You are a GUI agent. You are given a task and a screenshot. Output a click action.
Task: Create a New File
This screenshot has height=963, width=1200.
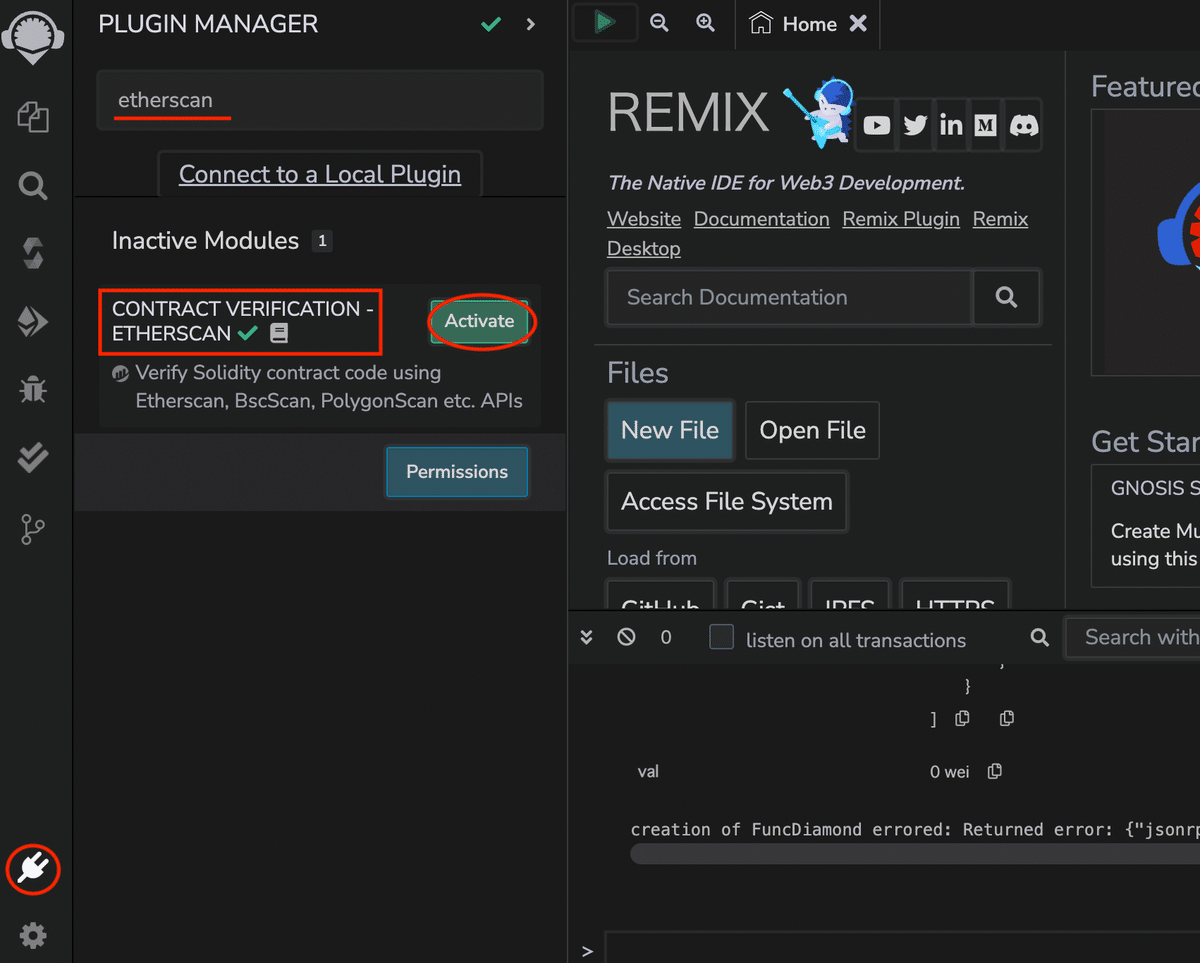pos(669,430)
